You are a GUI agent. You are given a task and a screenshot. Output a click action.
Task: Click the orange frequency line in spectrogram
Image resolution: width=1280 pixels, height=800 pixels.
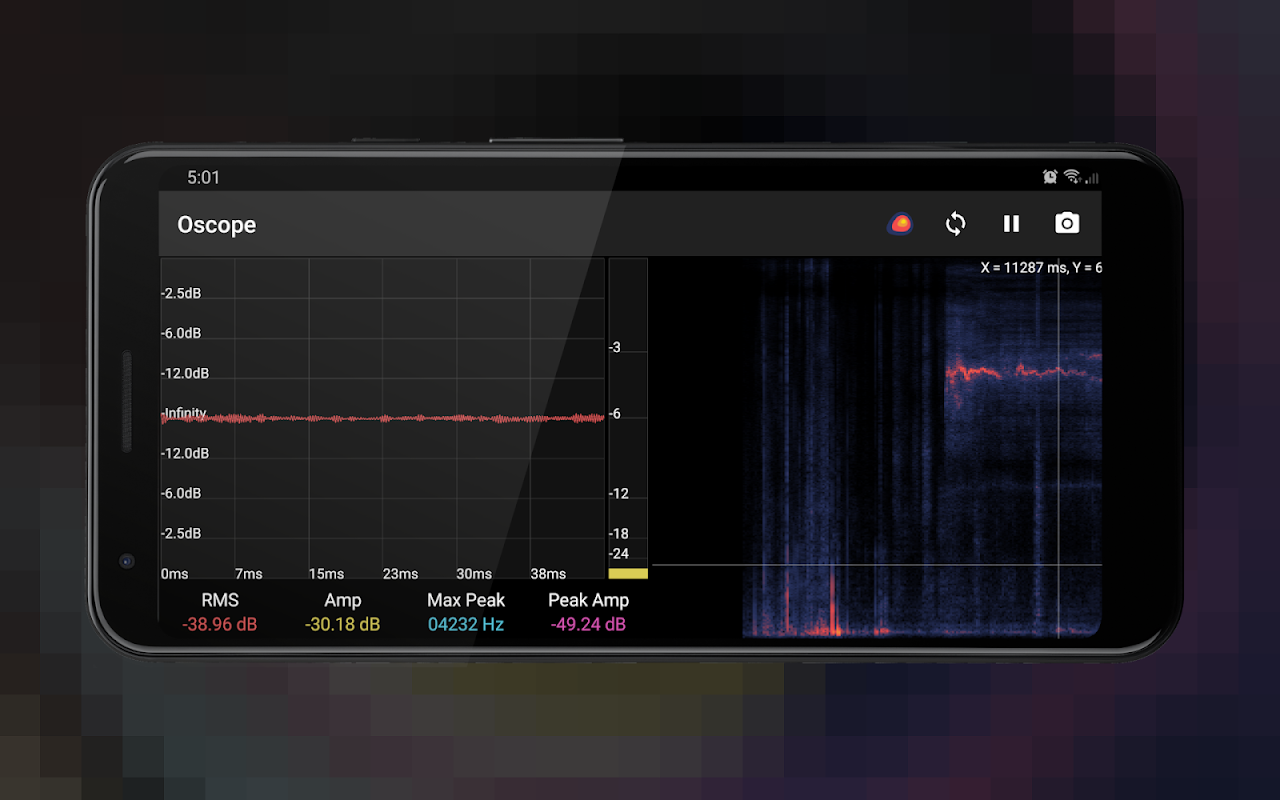click(1020, 372)
